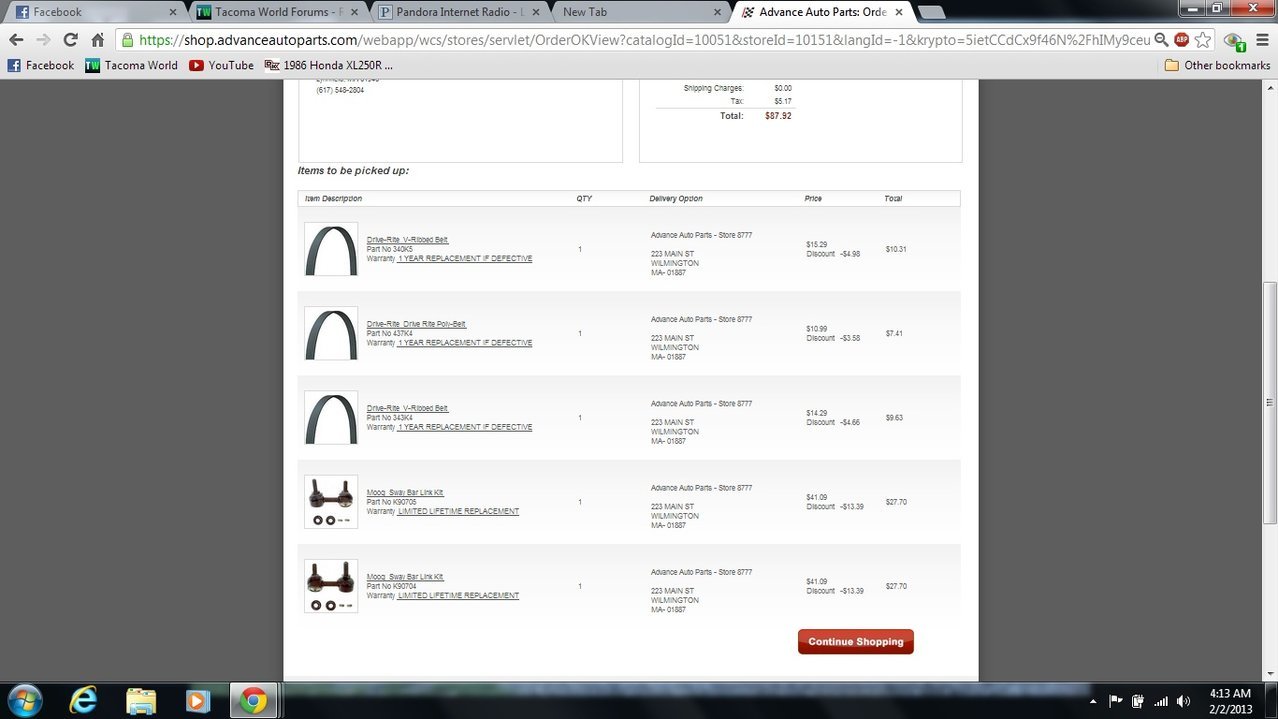This screenshot has height=719, width=1278.
Task: Click the belt thumbnail for part 340K5
Action: 331,249
